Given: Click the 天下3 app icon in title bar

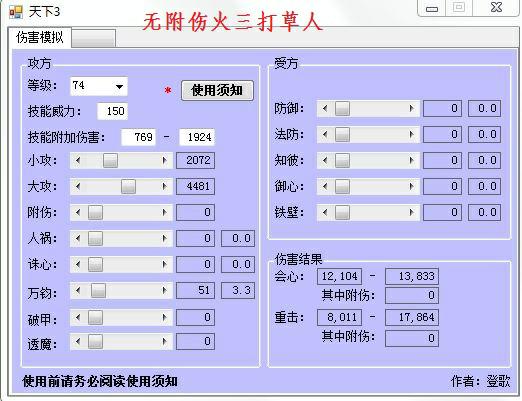Looking at the screenshot, I should click(x=16, y=12).
